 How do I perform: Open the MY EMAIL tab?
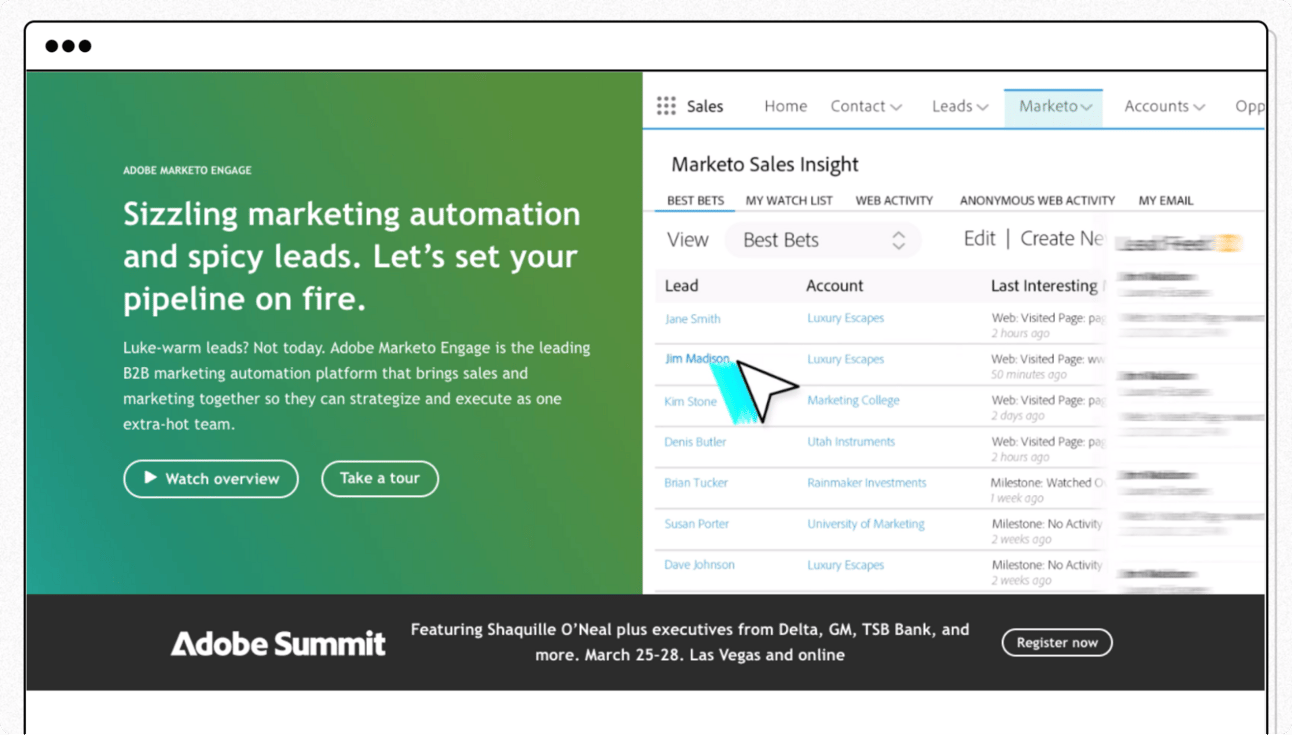1165,200
